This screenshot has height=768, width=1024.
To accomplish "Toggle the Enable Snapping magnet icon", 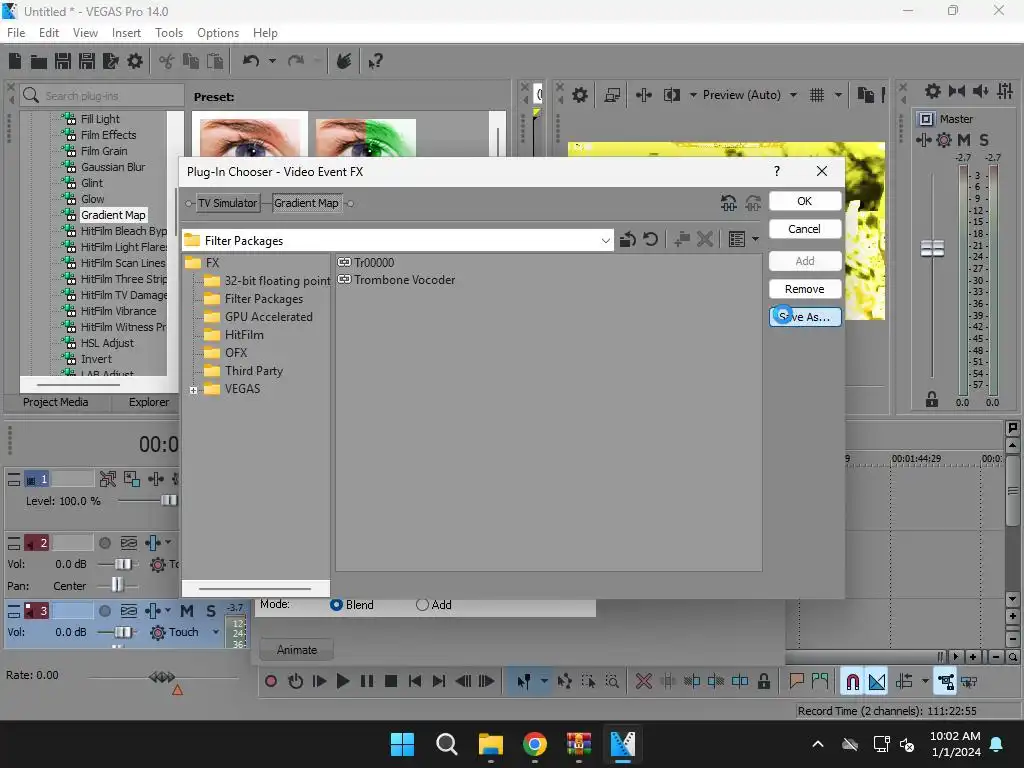I will click(x=852, y=682).
